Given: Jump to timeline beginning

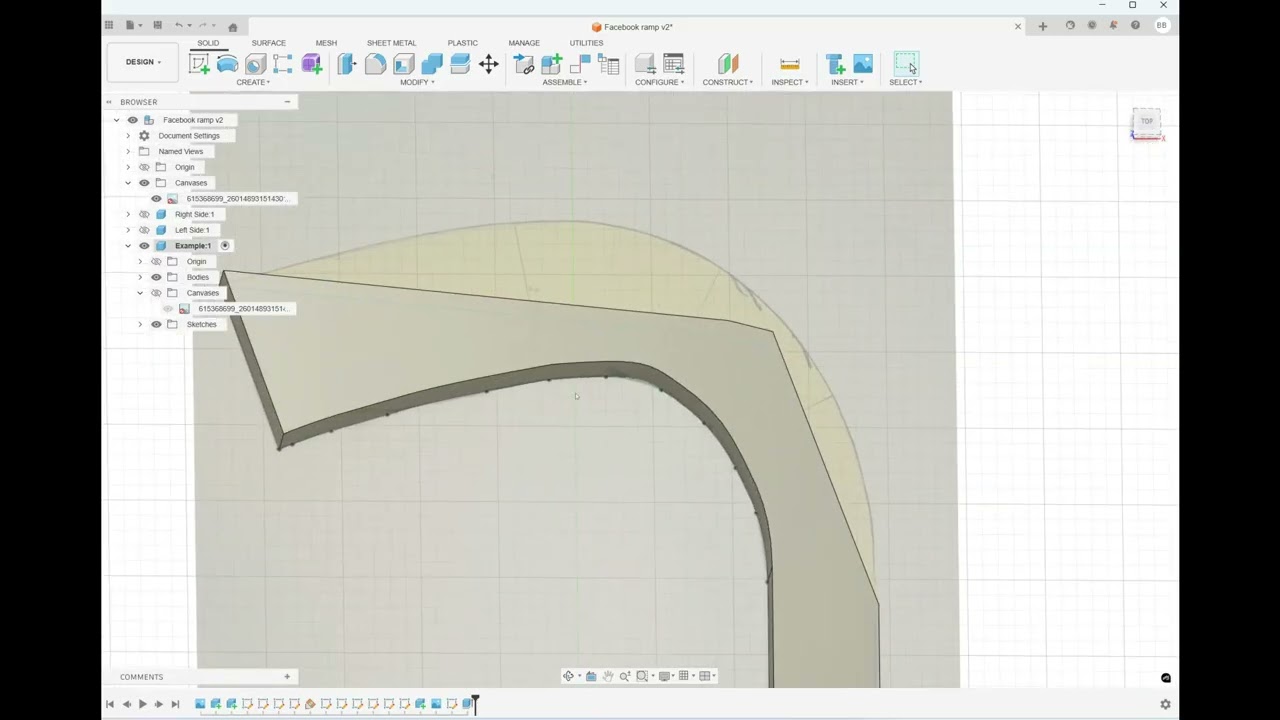Looking at the screenshot, I should pos(110,704).
